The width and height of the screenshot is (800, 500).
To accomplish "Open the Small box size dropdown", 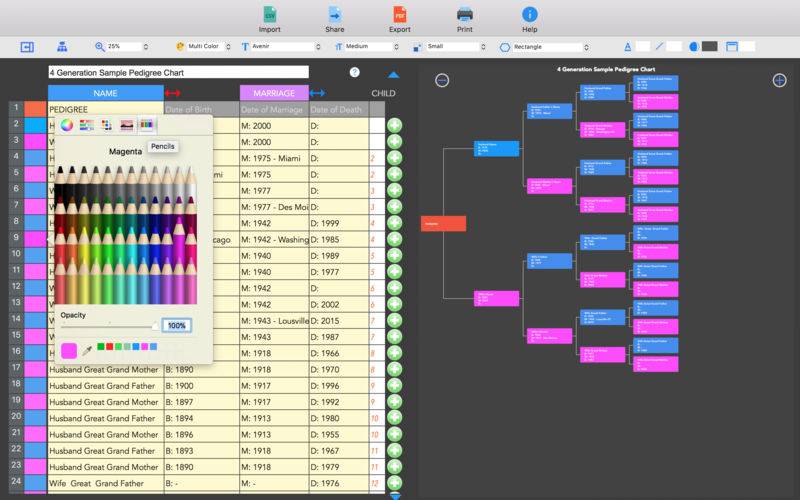I will (x=456, y=46).
